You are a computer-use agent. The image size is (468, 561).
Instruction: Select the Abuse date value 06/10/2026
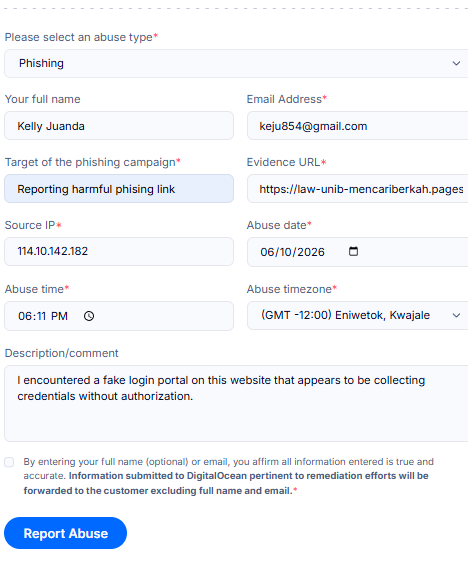point(292,252)
